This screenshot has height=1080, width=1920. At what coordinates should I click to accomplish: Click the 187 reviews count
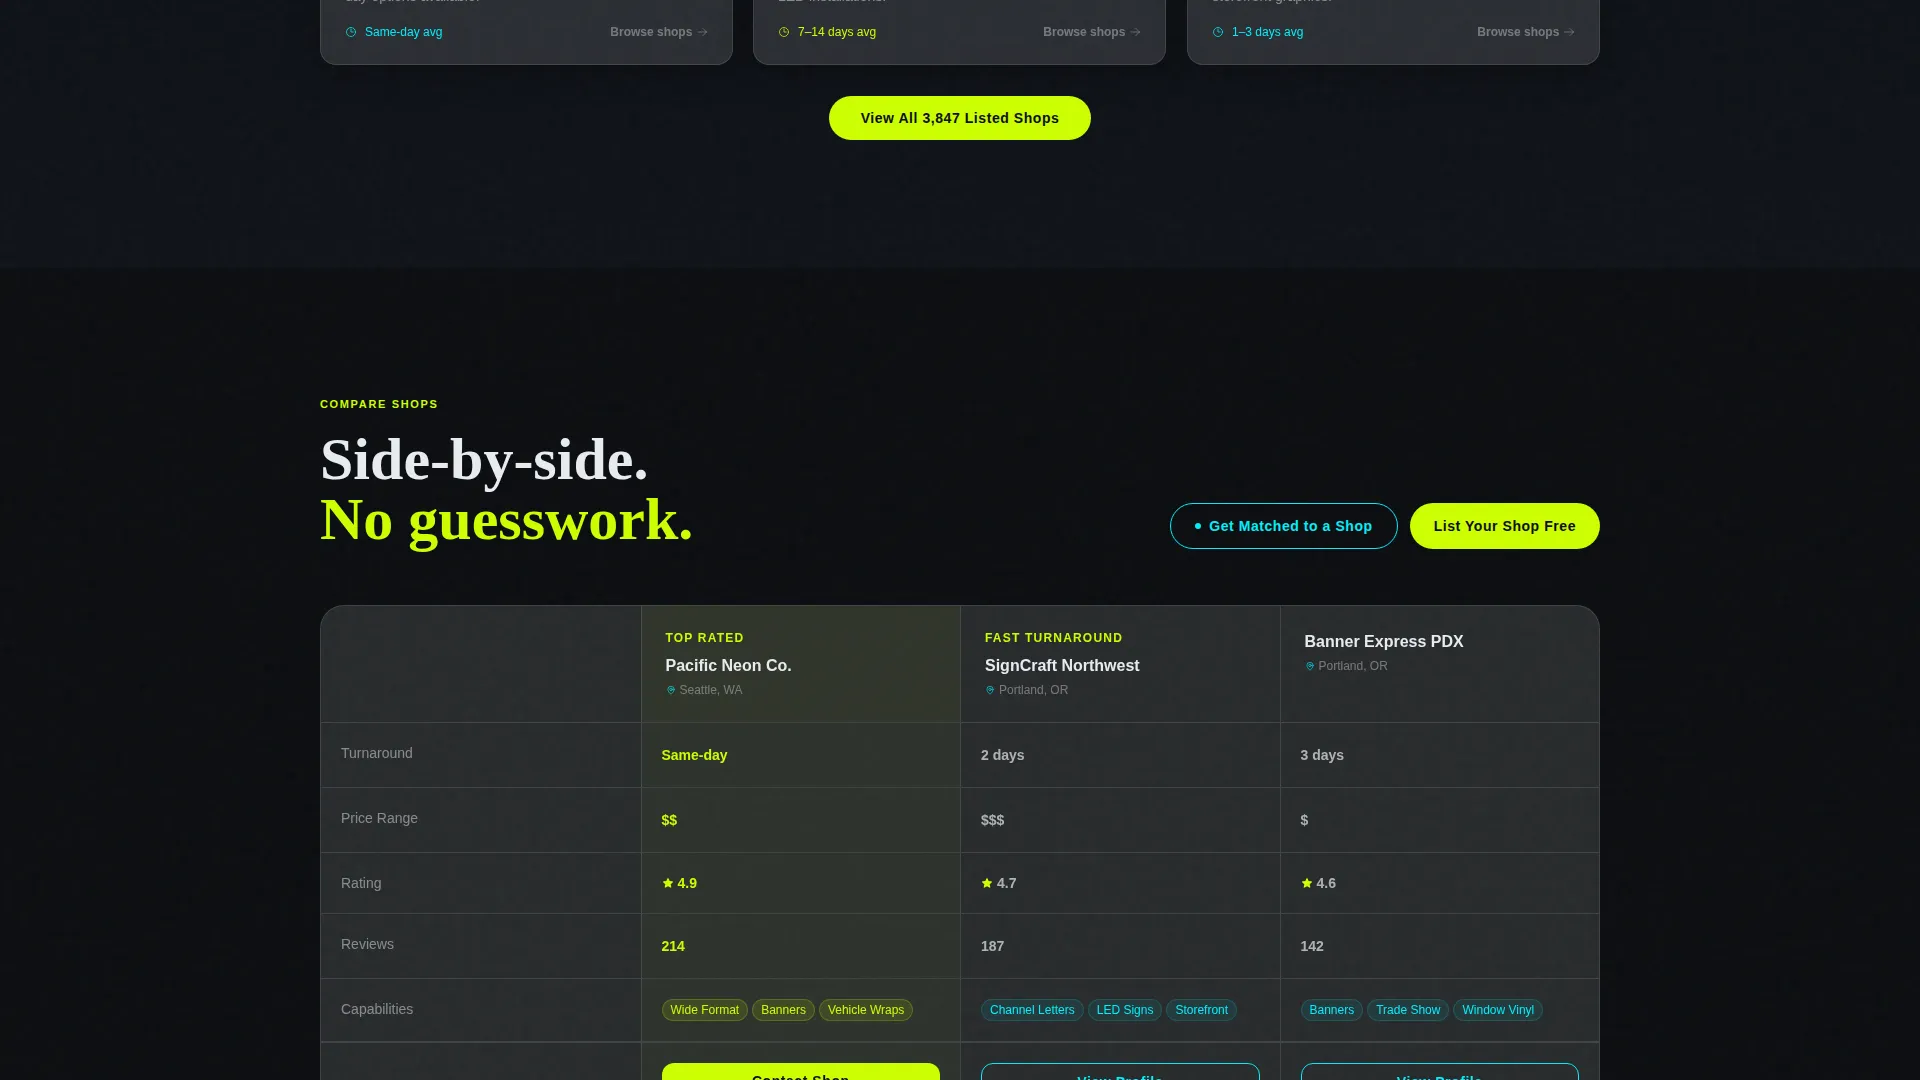(x=992, y=946)
